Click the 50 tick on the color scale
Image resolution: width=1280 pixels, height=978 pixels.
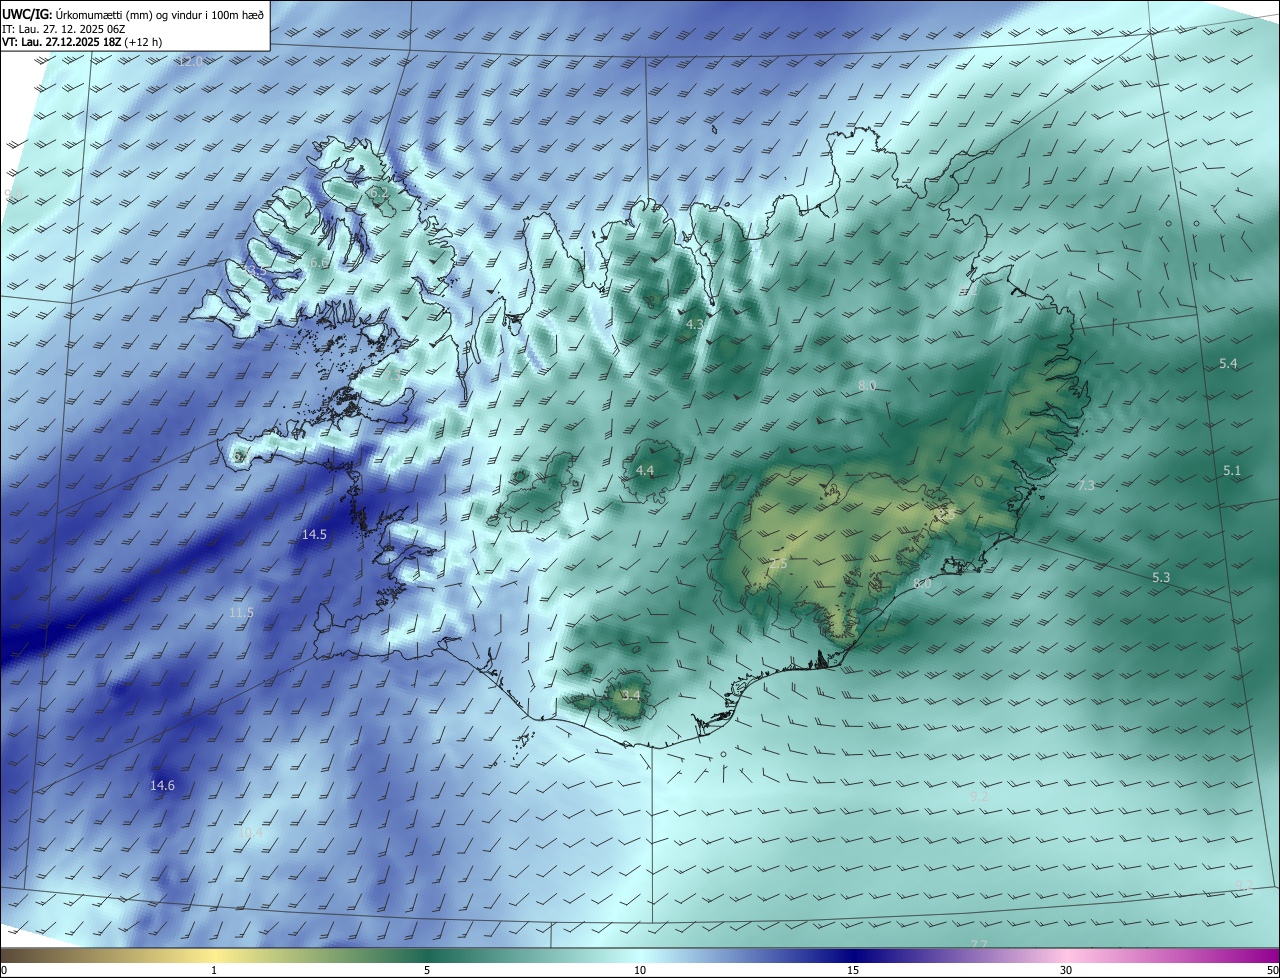click(x=1272, y=970)
